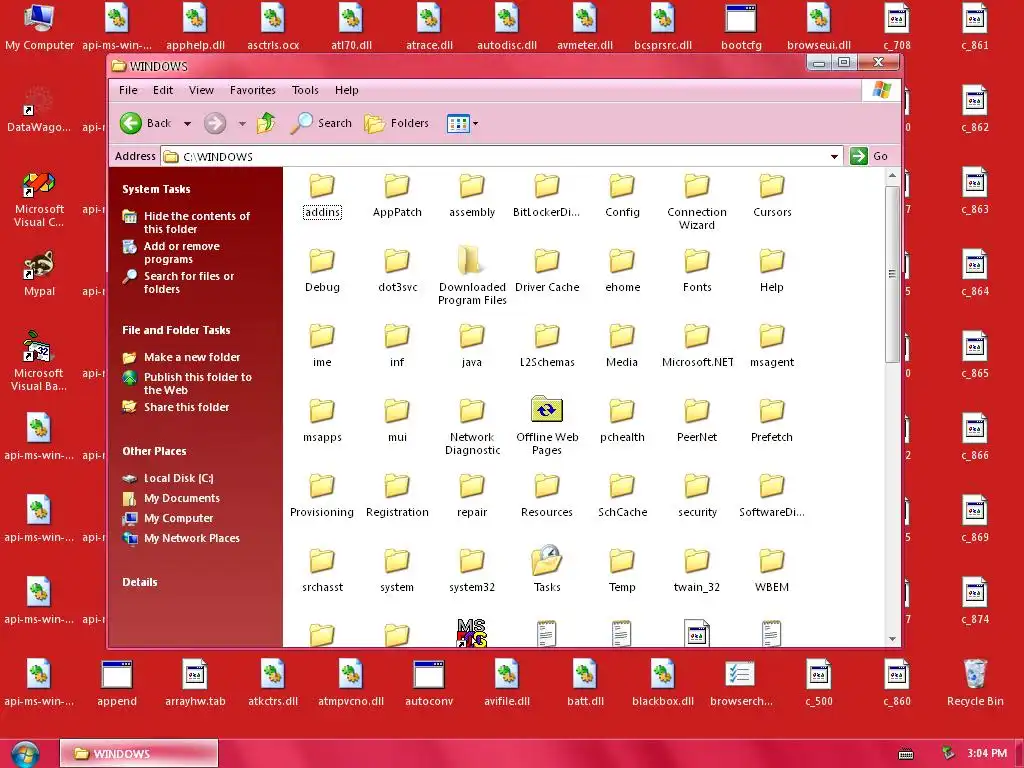Collapse the File and Folder Tasks header
The image size is (1024, 768).
click(176, 330)
